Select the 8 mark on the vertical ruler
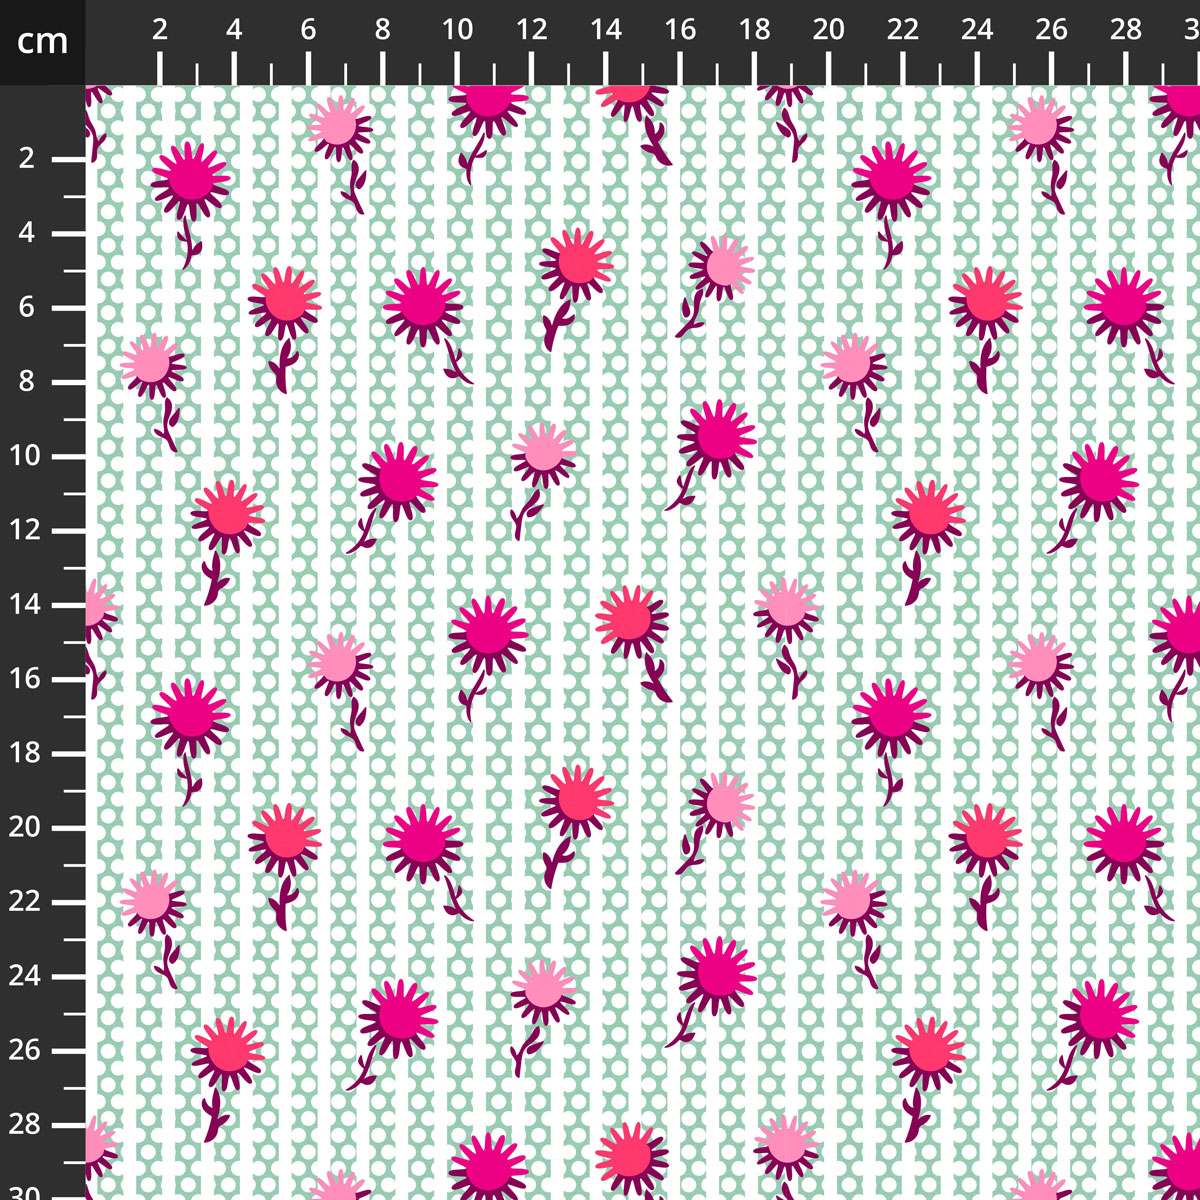This screenshot has height=1200, width=1200. 26,381
